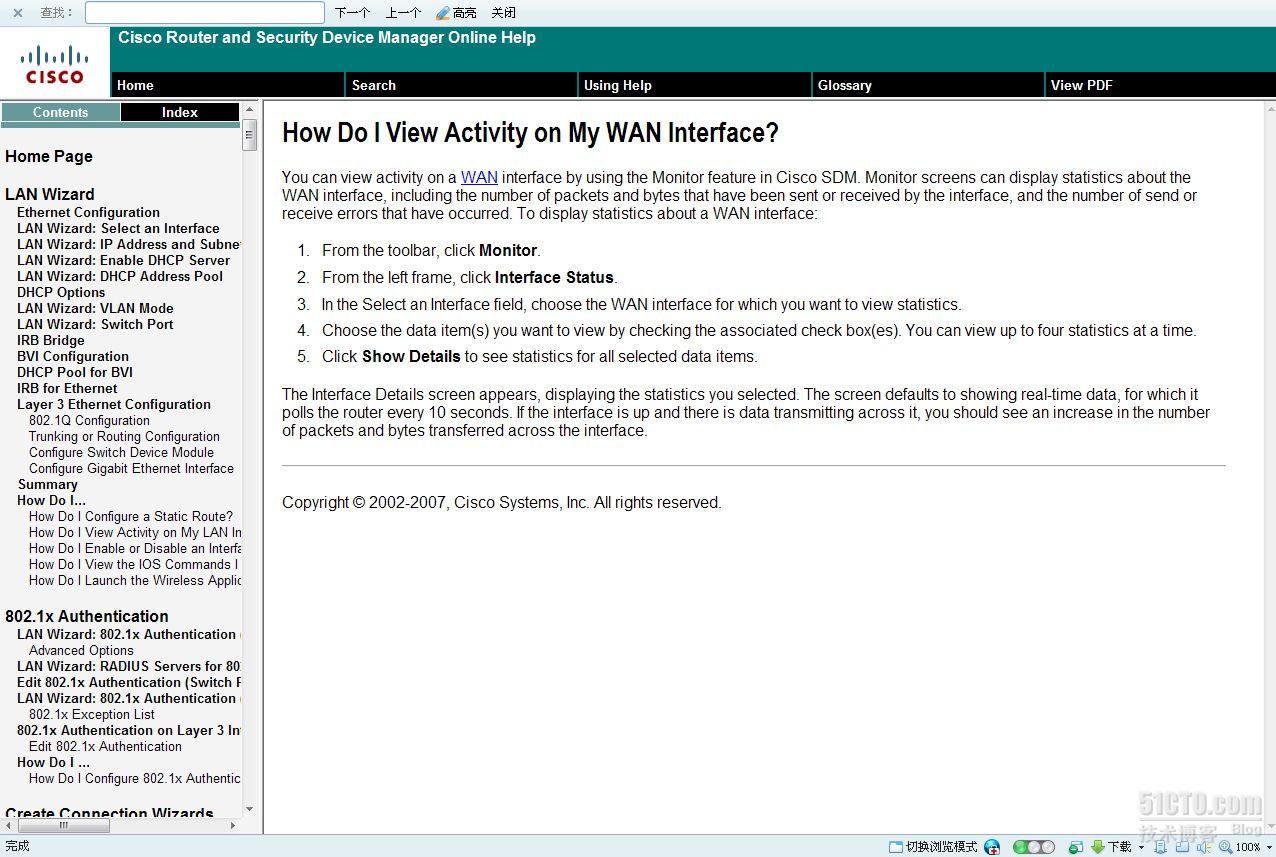This screenshot has width=1276, height=857.
Task: Switch to the Index tab
Action: point(180,112)
